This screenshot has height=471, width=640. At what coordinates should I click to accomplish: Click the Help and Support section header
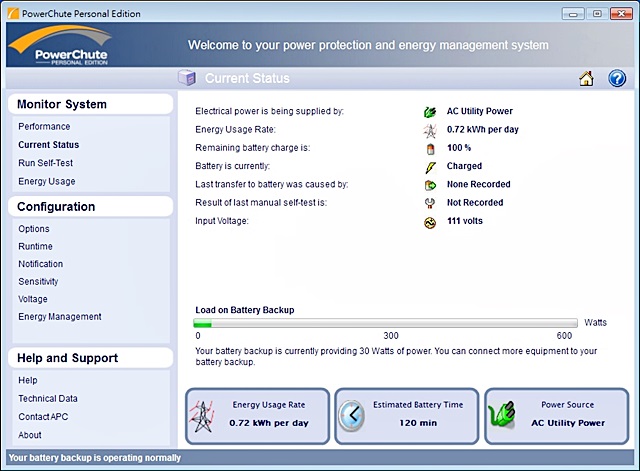90,358
